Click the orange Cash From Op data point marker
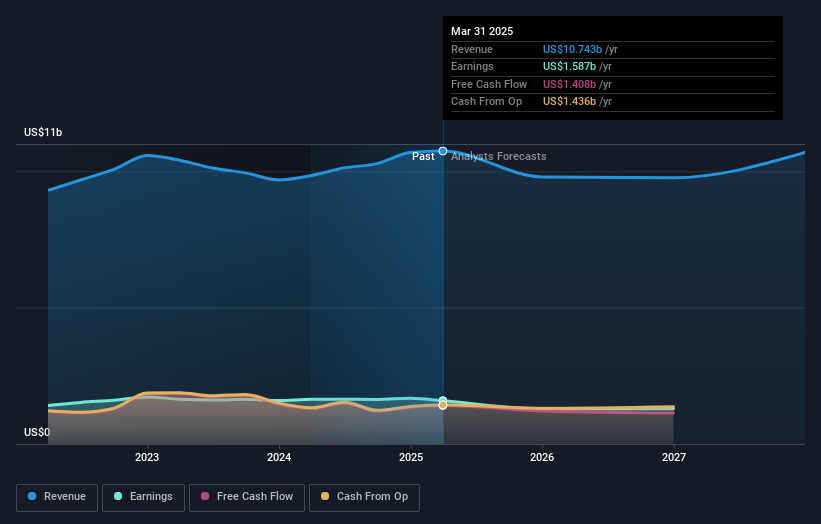This screenshot has height=524, width=821. [x=443, y=405]
